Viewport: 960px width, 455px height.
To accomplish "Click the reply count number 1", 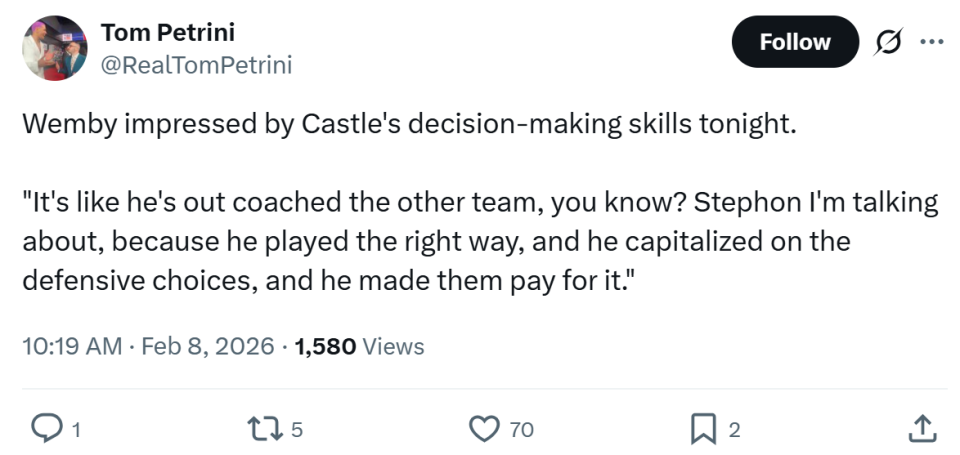I will click(x=76, y=430).
